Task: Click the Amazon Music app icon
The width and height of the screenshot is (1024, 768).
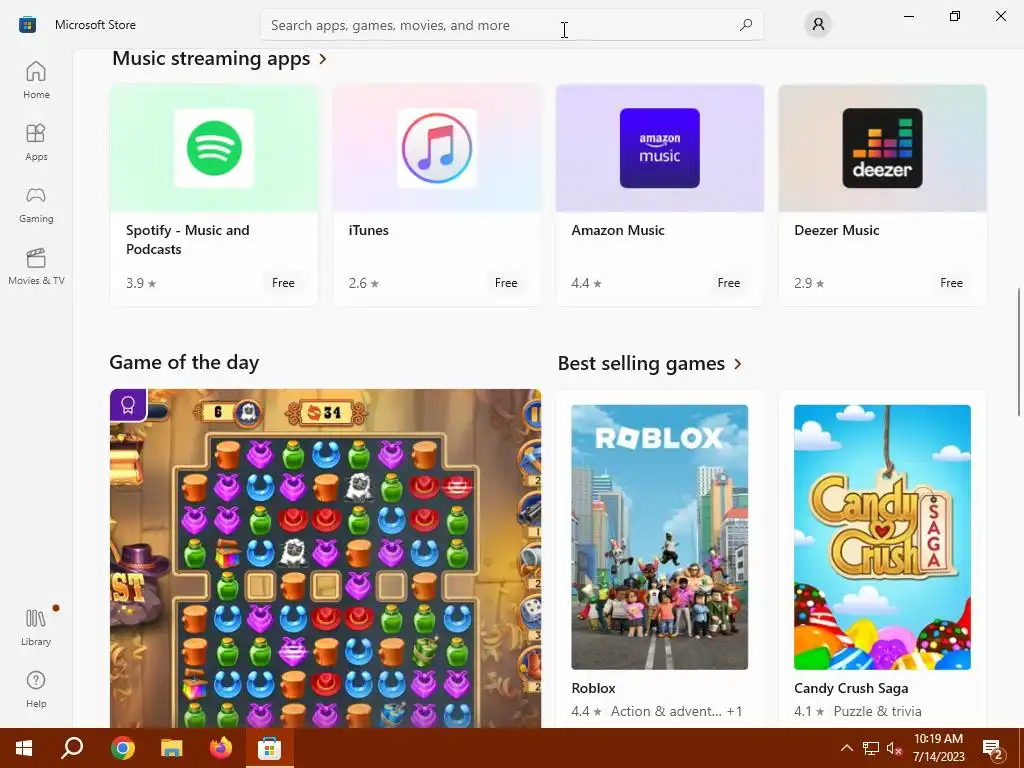Action: tap(660, 148)
